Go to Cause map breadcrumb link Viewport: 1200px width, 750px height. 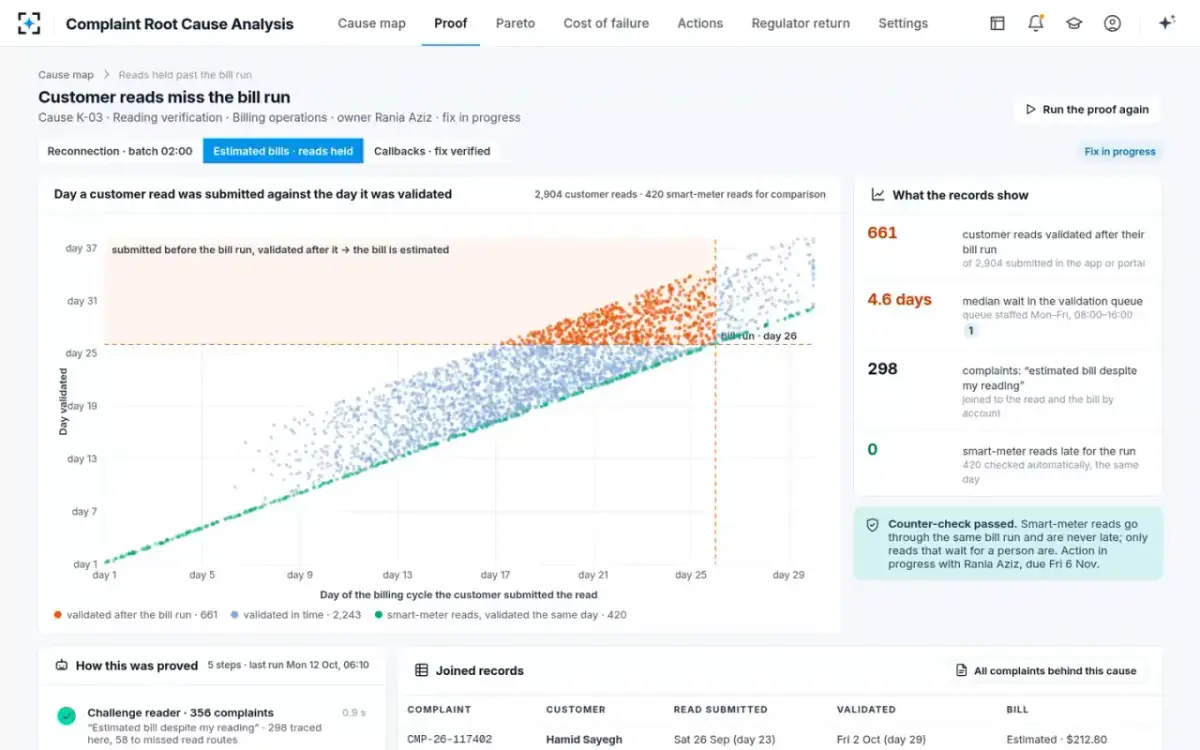click(66, 75)
